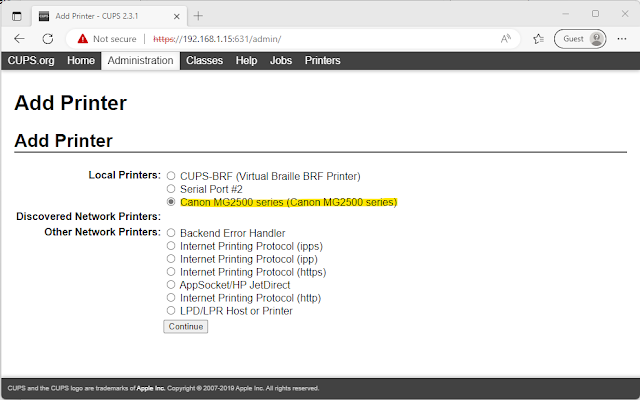Select CUPS-BRF Virtual Braille printer radio
This screenshot has width=640, height=400.
171,176
